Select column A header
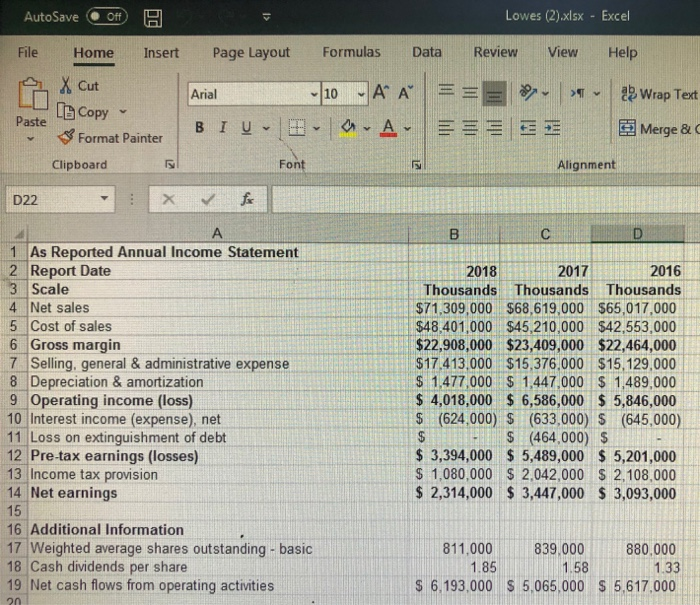This screenshot has height=605, width=700. pyautogui.click(x=218, y=233)
